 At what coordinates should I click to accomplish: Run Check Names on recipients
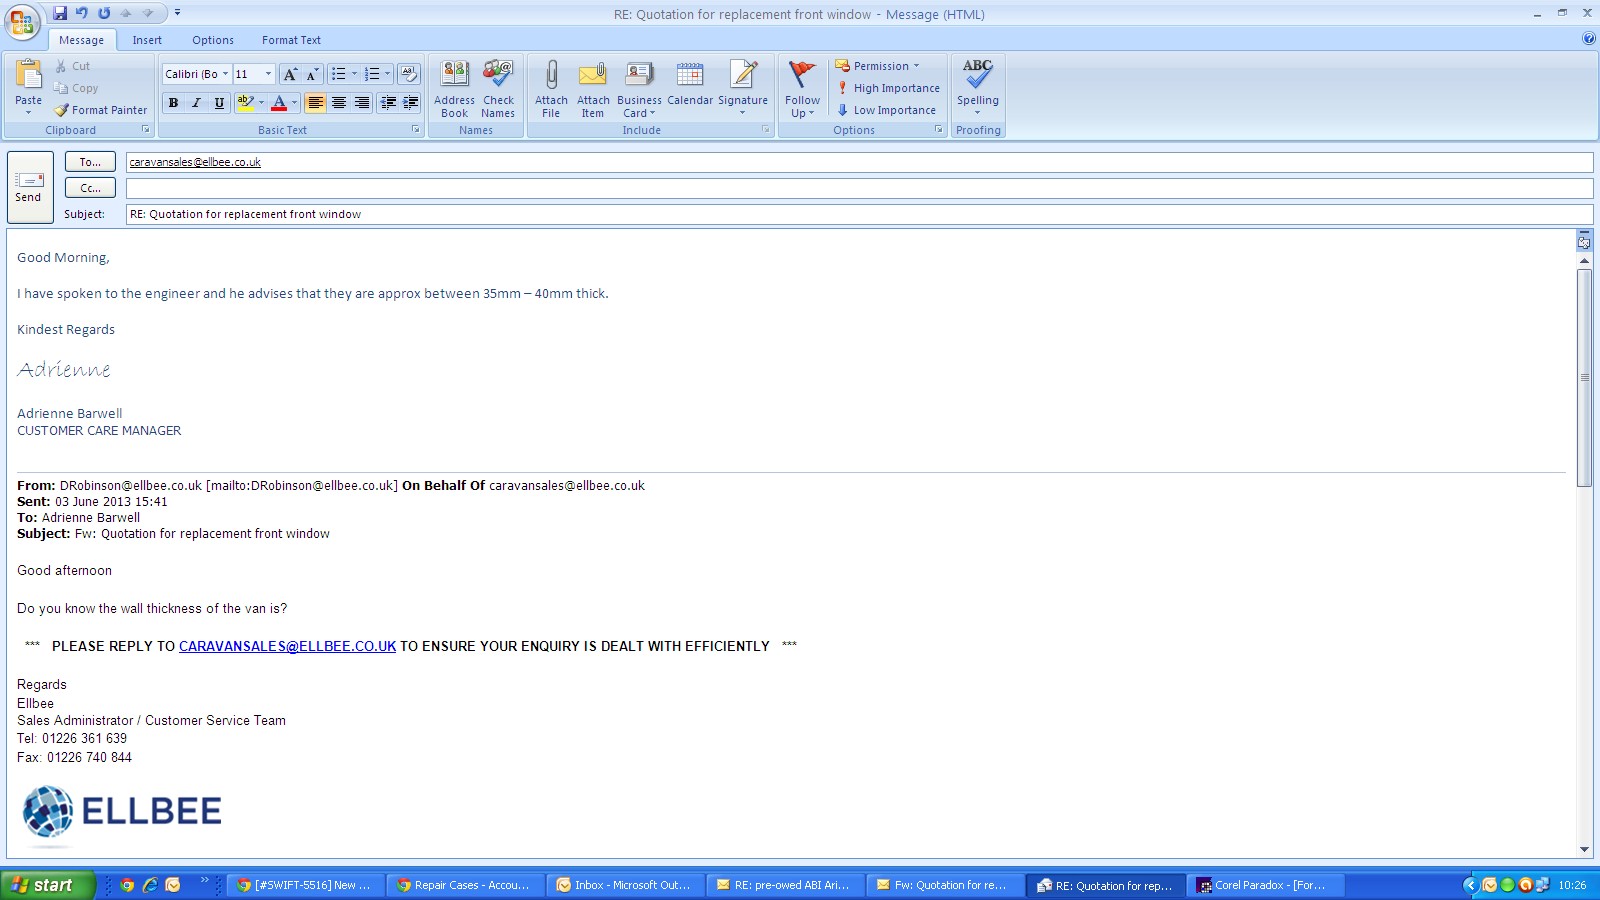(x=498, y=88)
